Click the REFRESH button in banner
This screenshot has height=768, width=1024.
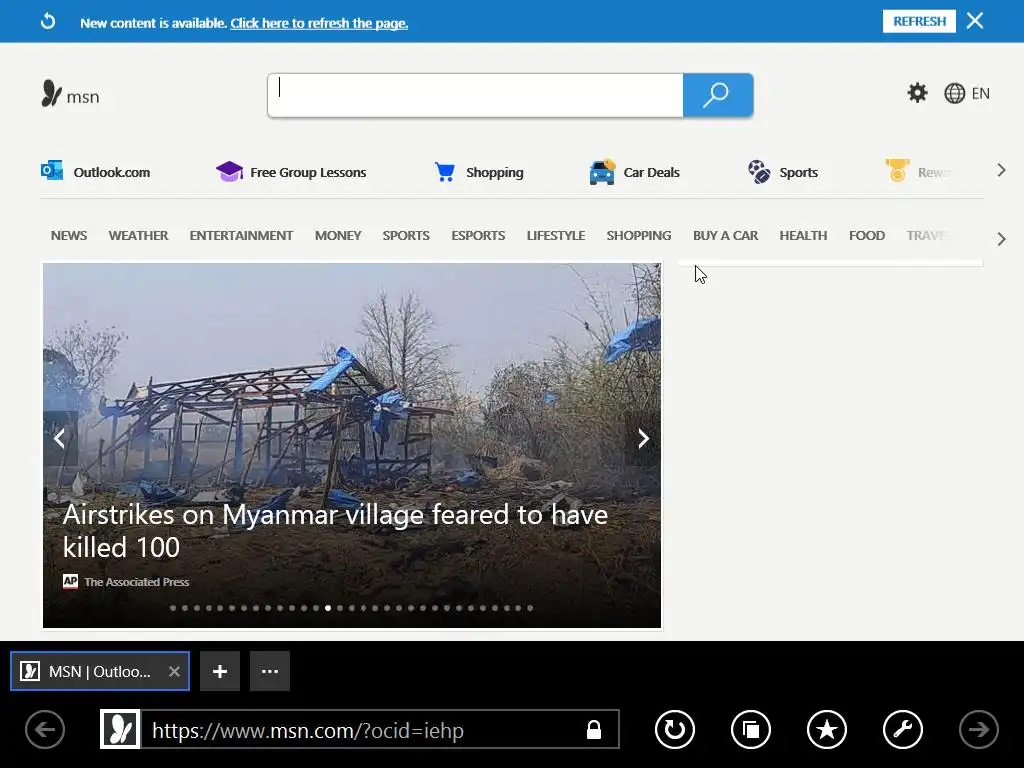(x=919, y=21)
